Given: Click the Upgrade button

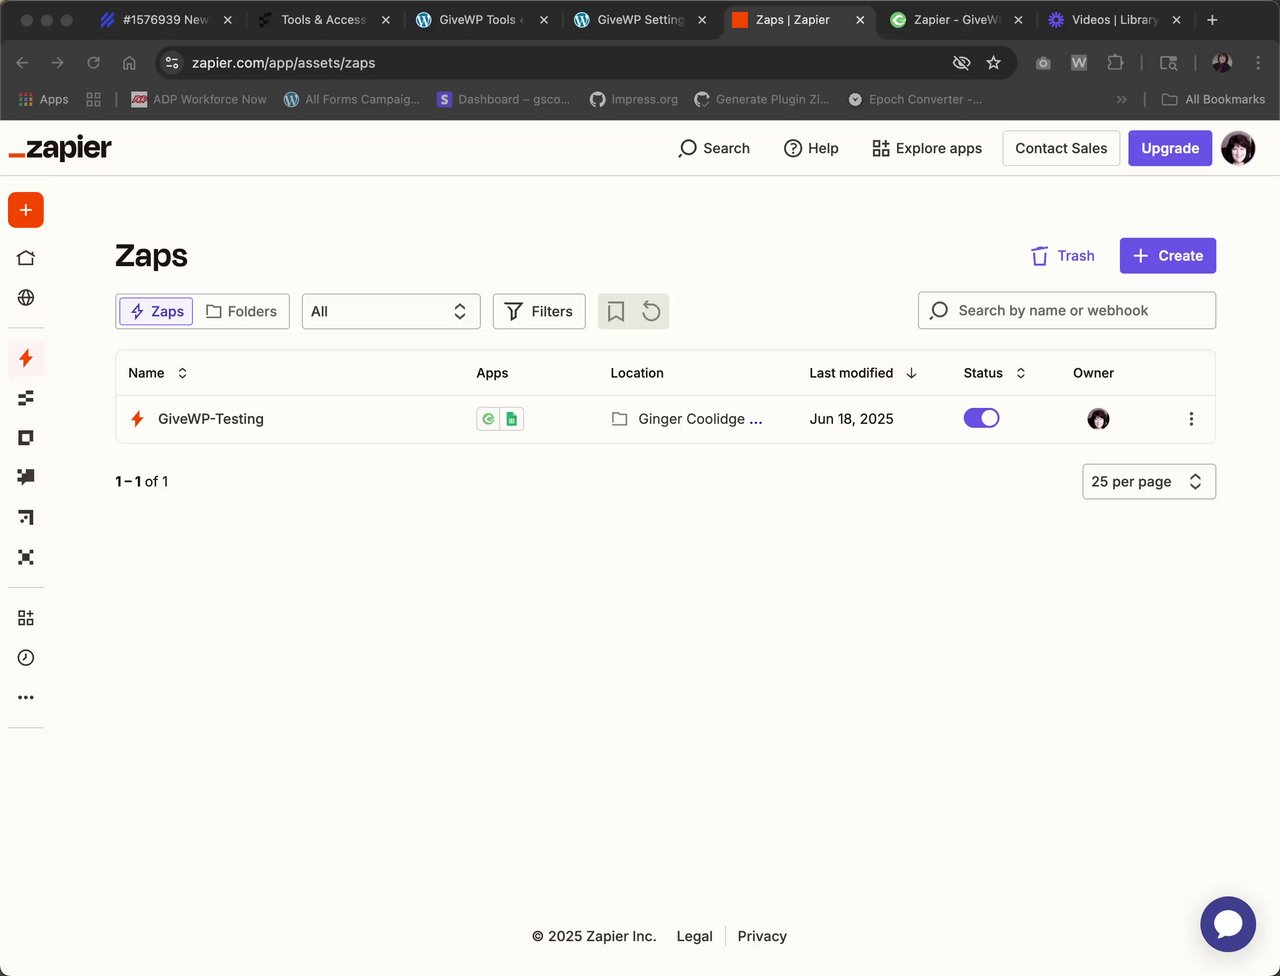Looking at the screenshot, I should click(1170, 148).
